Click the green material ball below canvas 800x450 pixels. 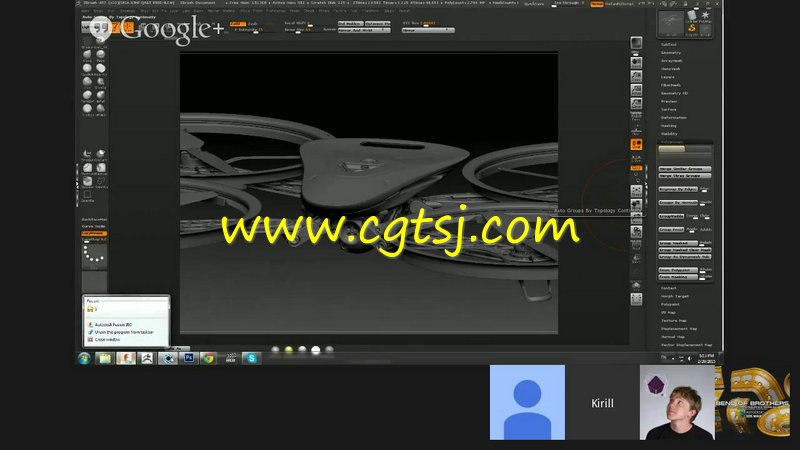coord(289,350)
